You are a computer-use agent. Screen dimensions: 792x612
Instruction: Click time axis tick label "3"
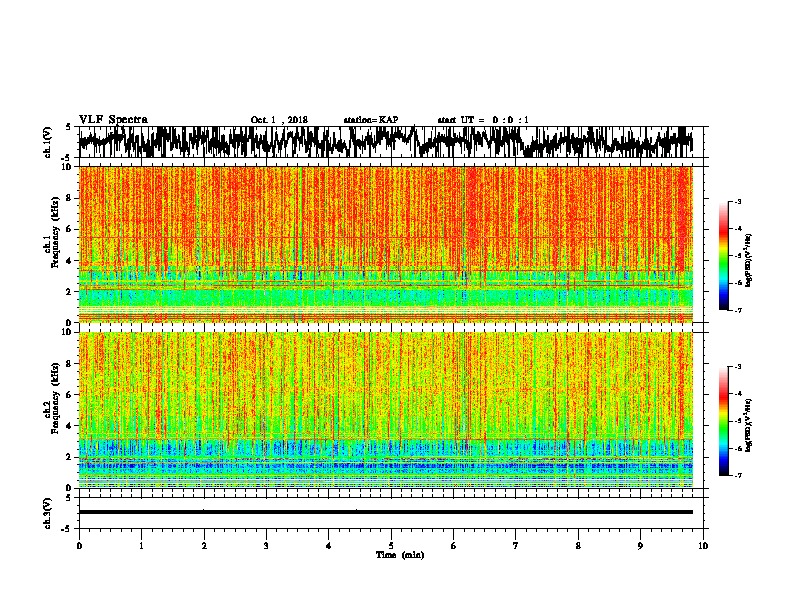266,546
